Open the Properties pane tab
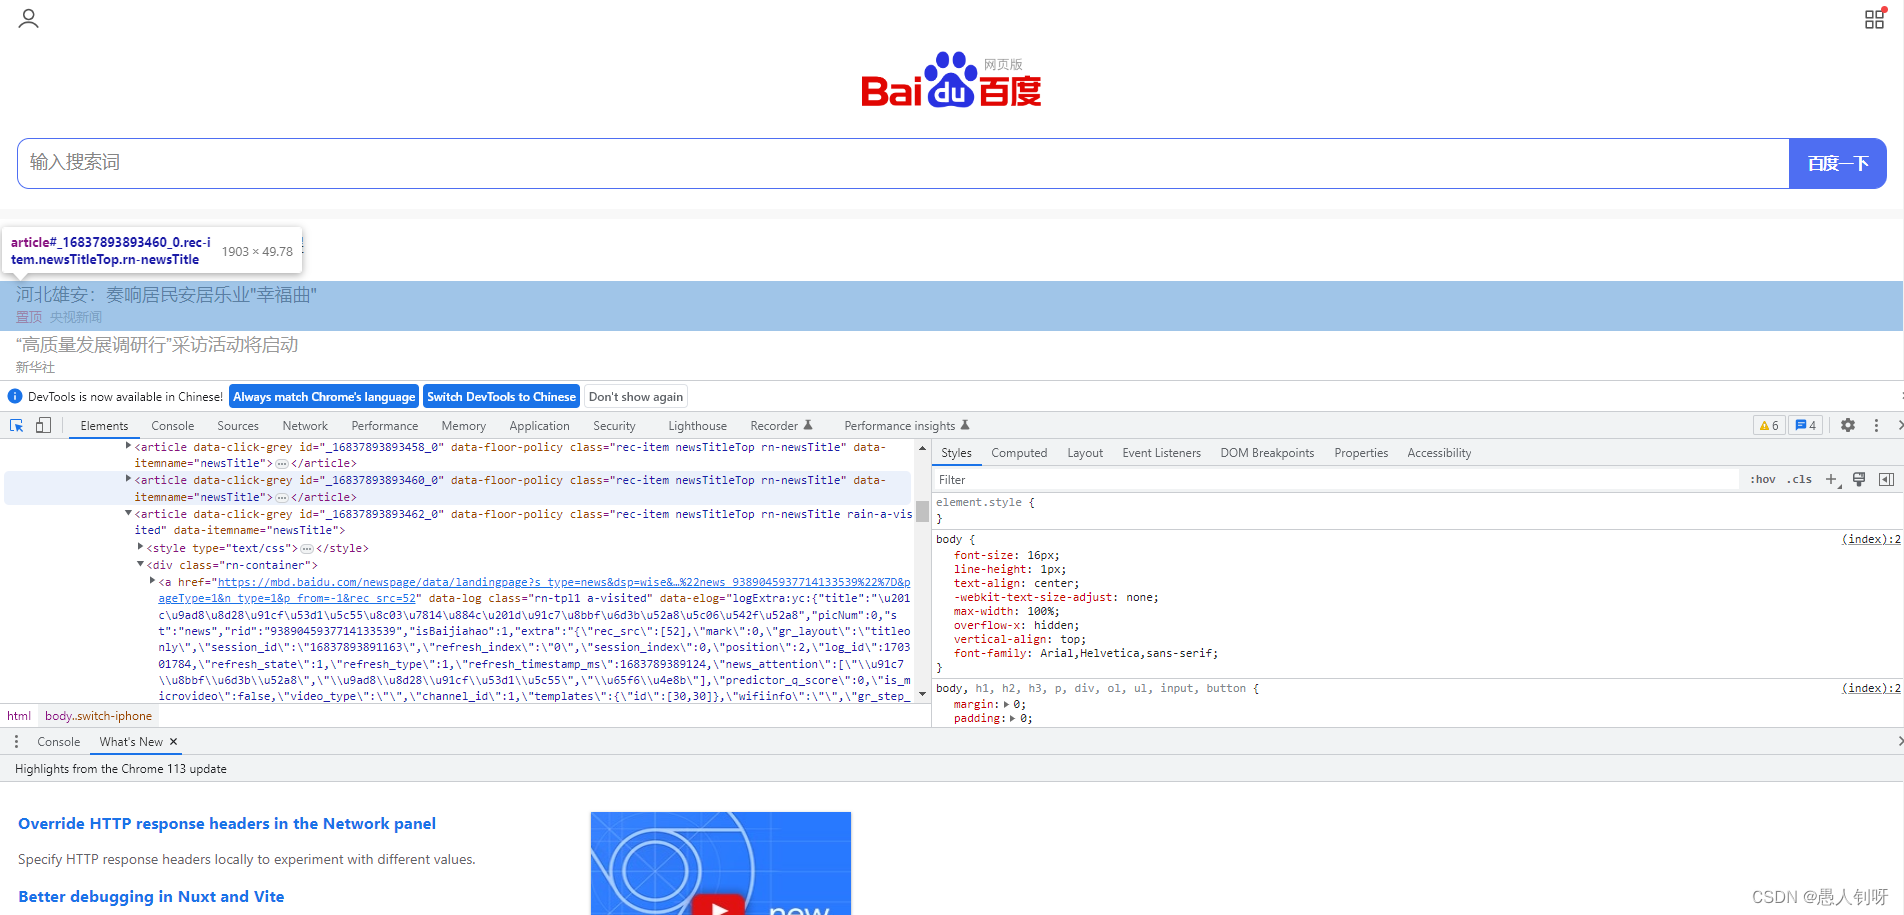 coord(1361,453)
